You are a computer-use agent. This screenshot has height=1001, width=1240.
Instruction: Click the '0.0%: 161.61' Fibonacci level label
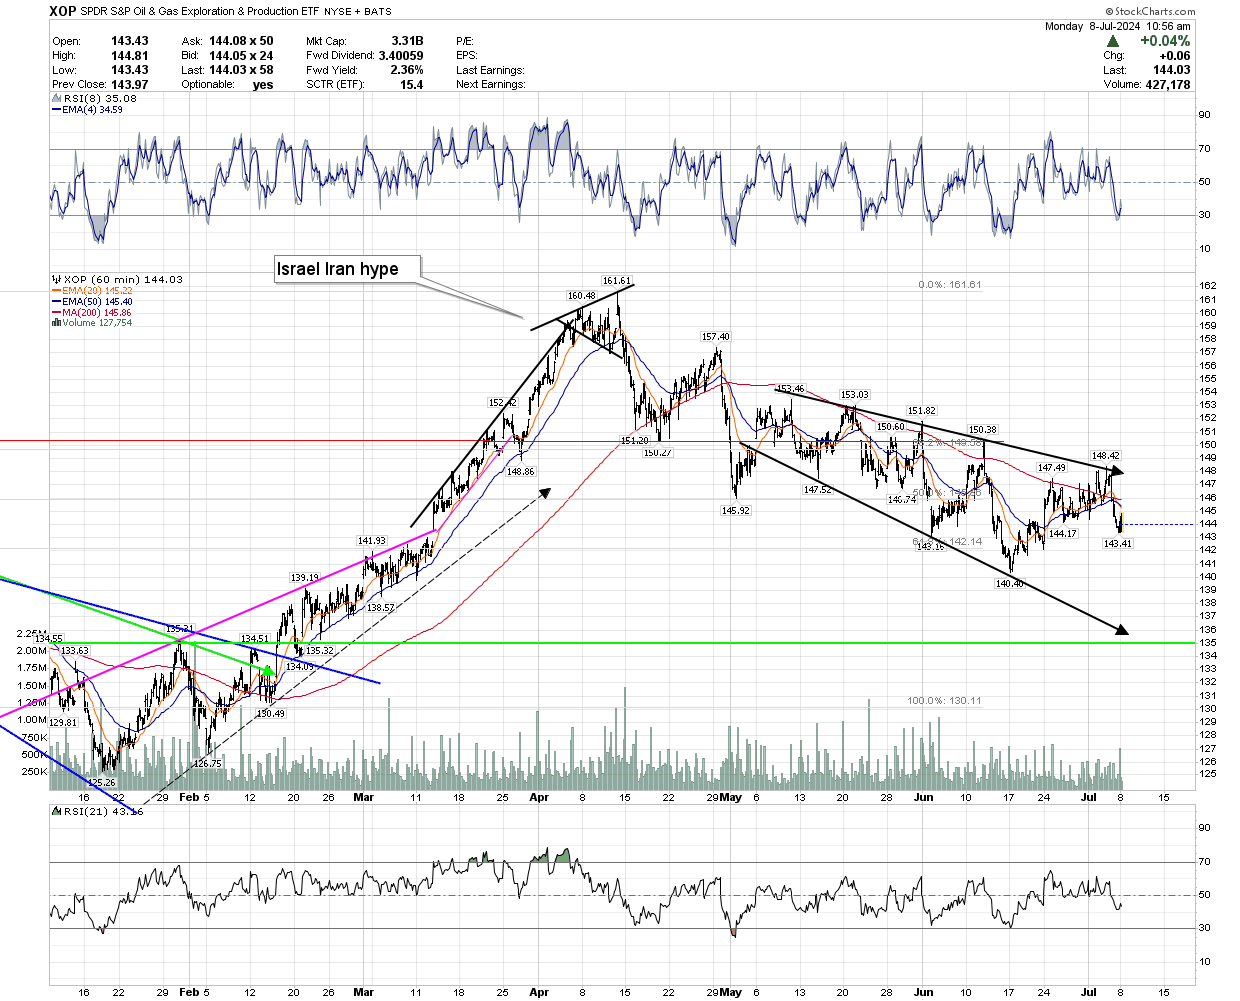[x=949, y=285]
